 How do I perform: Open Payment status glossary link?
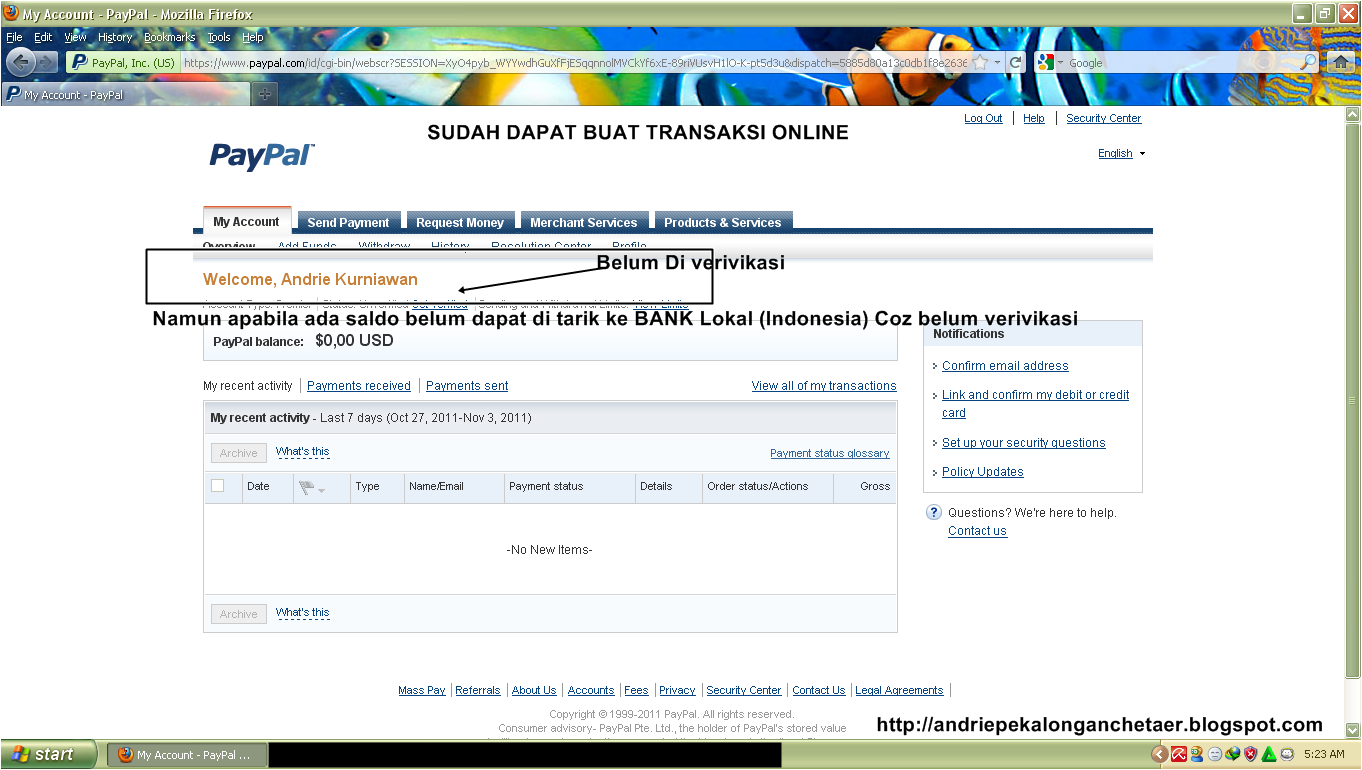click(830, 453)
